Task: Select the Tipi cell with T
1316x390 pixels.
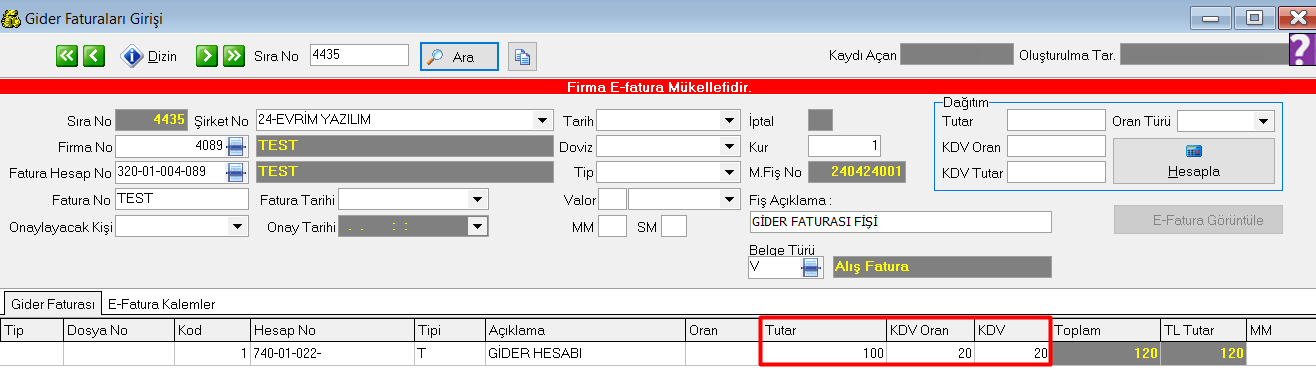Action: 449,353
